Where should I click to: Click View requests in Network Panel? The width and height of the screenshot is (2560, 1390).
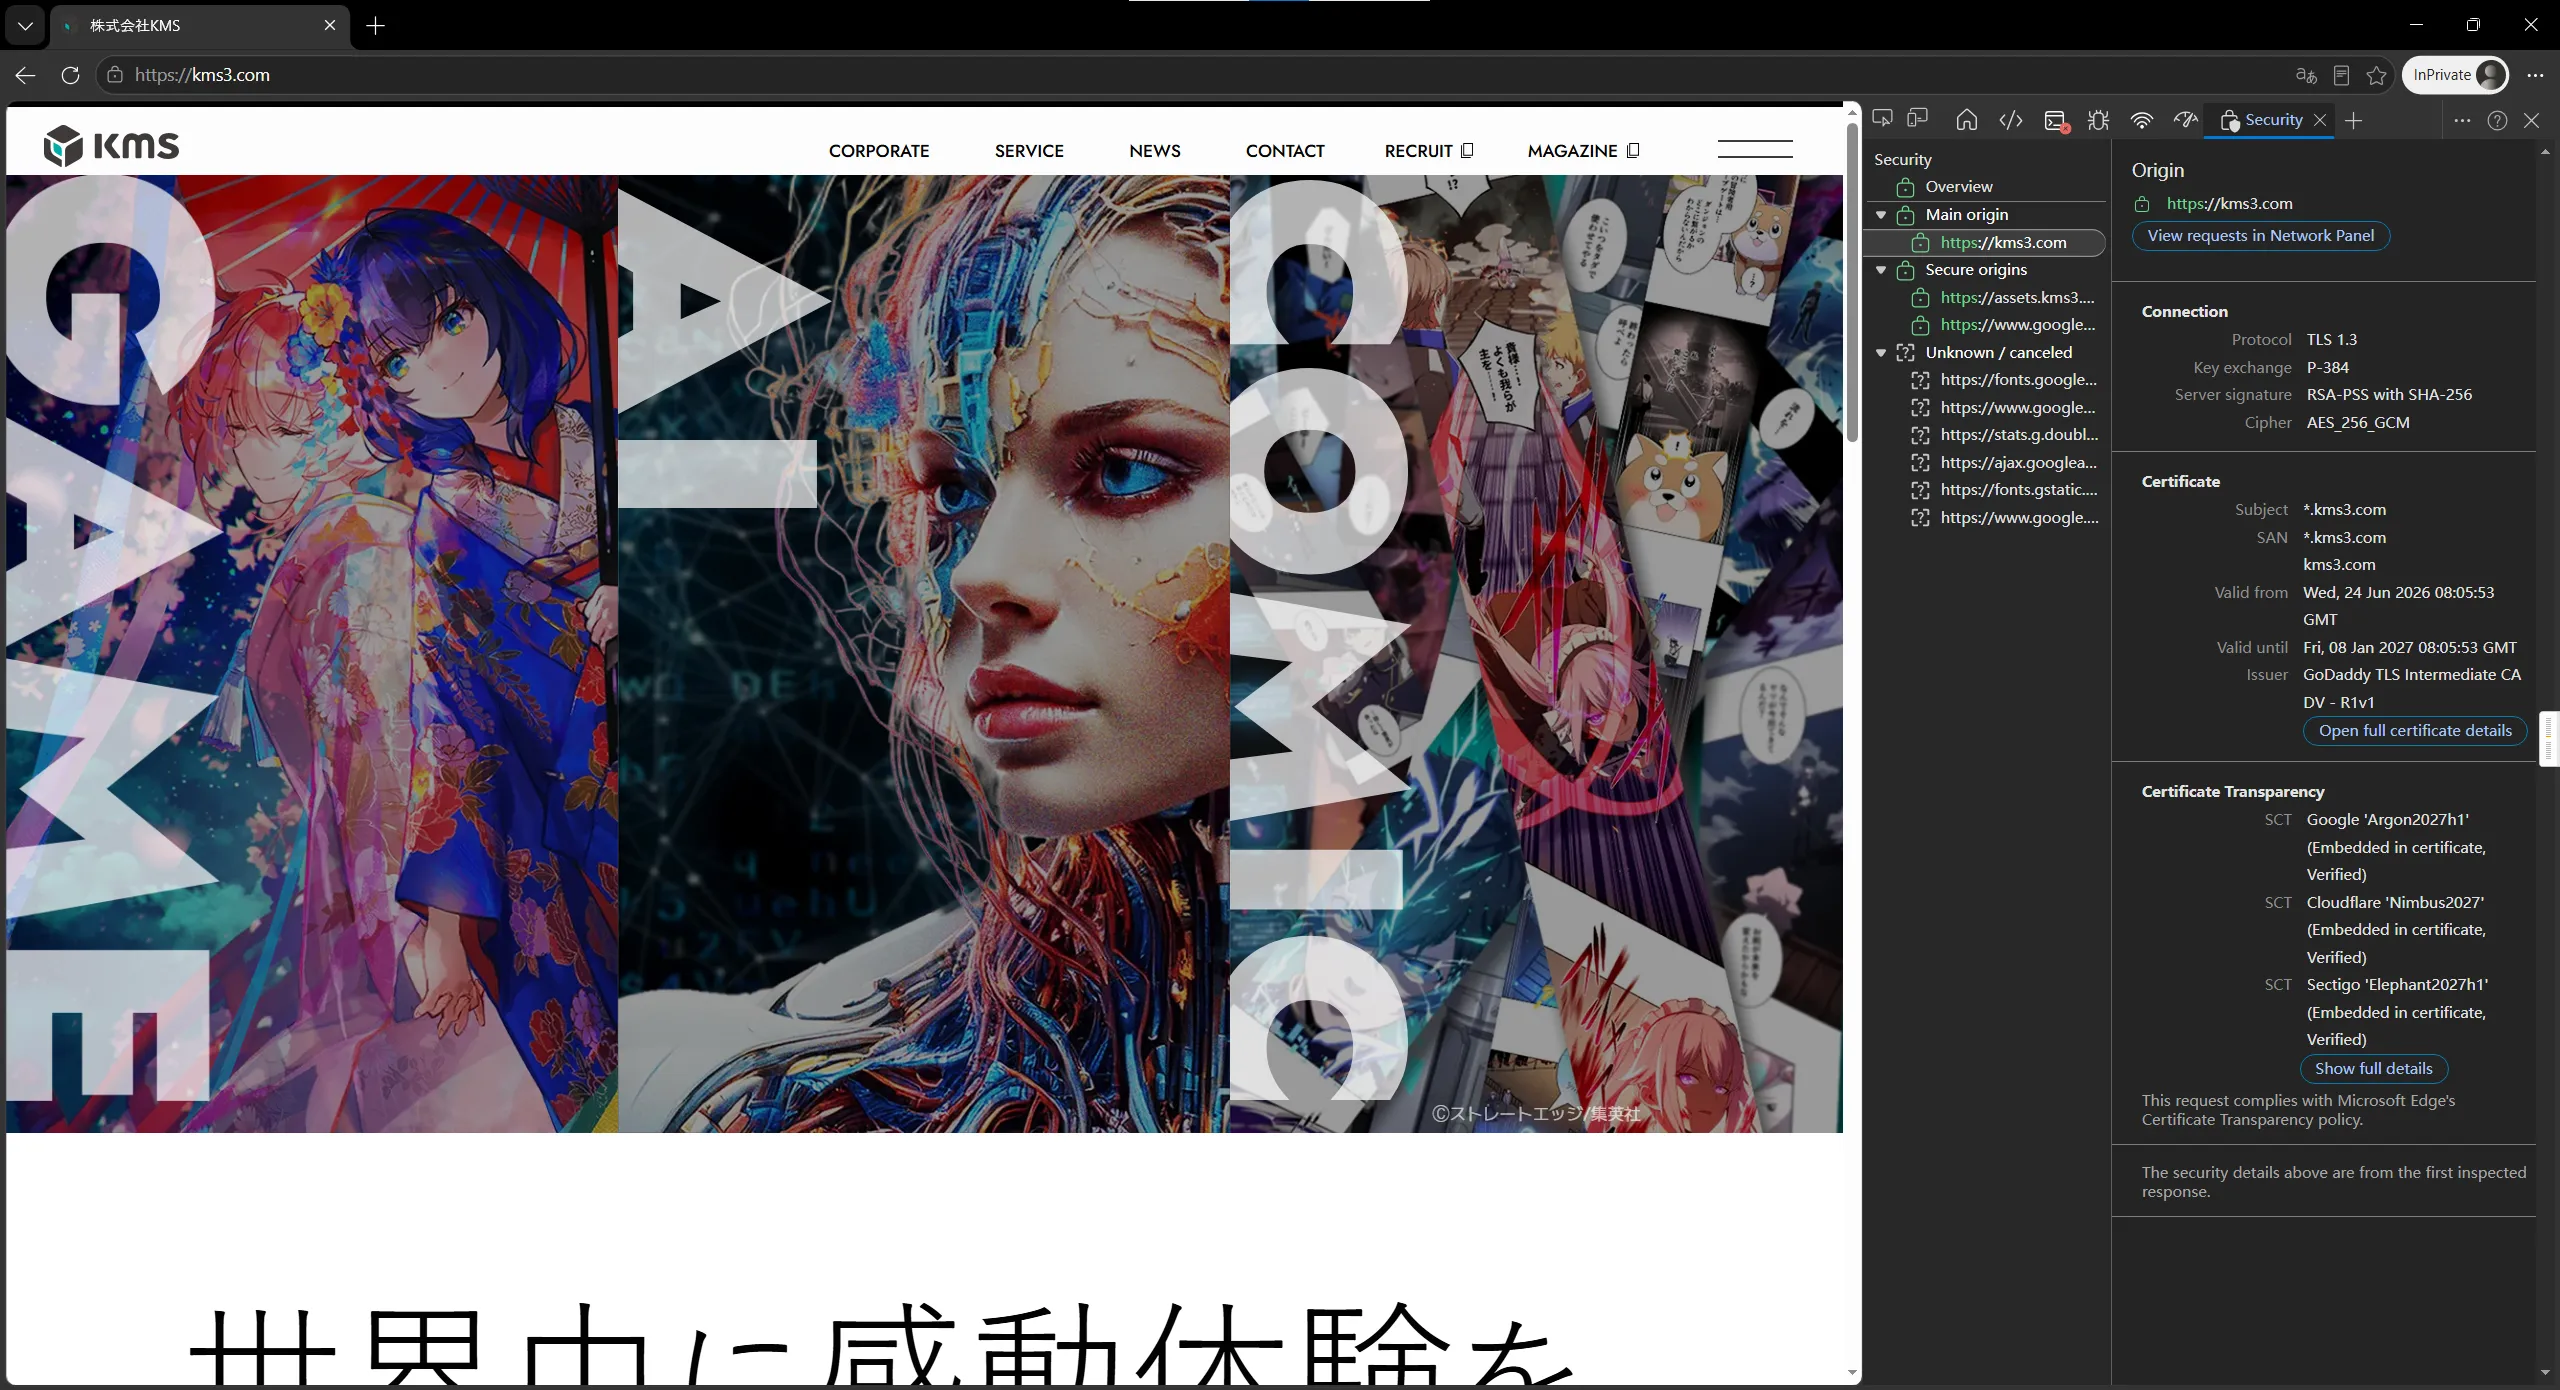pyautogui.click(x=2260, y=236)
